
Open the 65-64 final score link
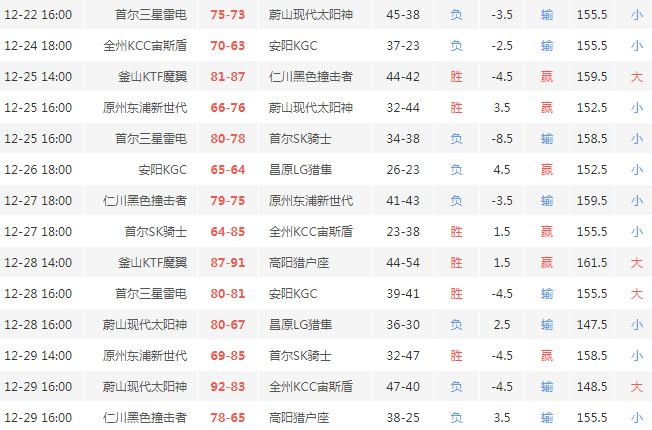click(227, 170)
